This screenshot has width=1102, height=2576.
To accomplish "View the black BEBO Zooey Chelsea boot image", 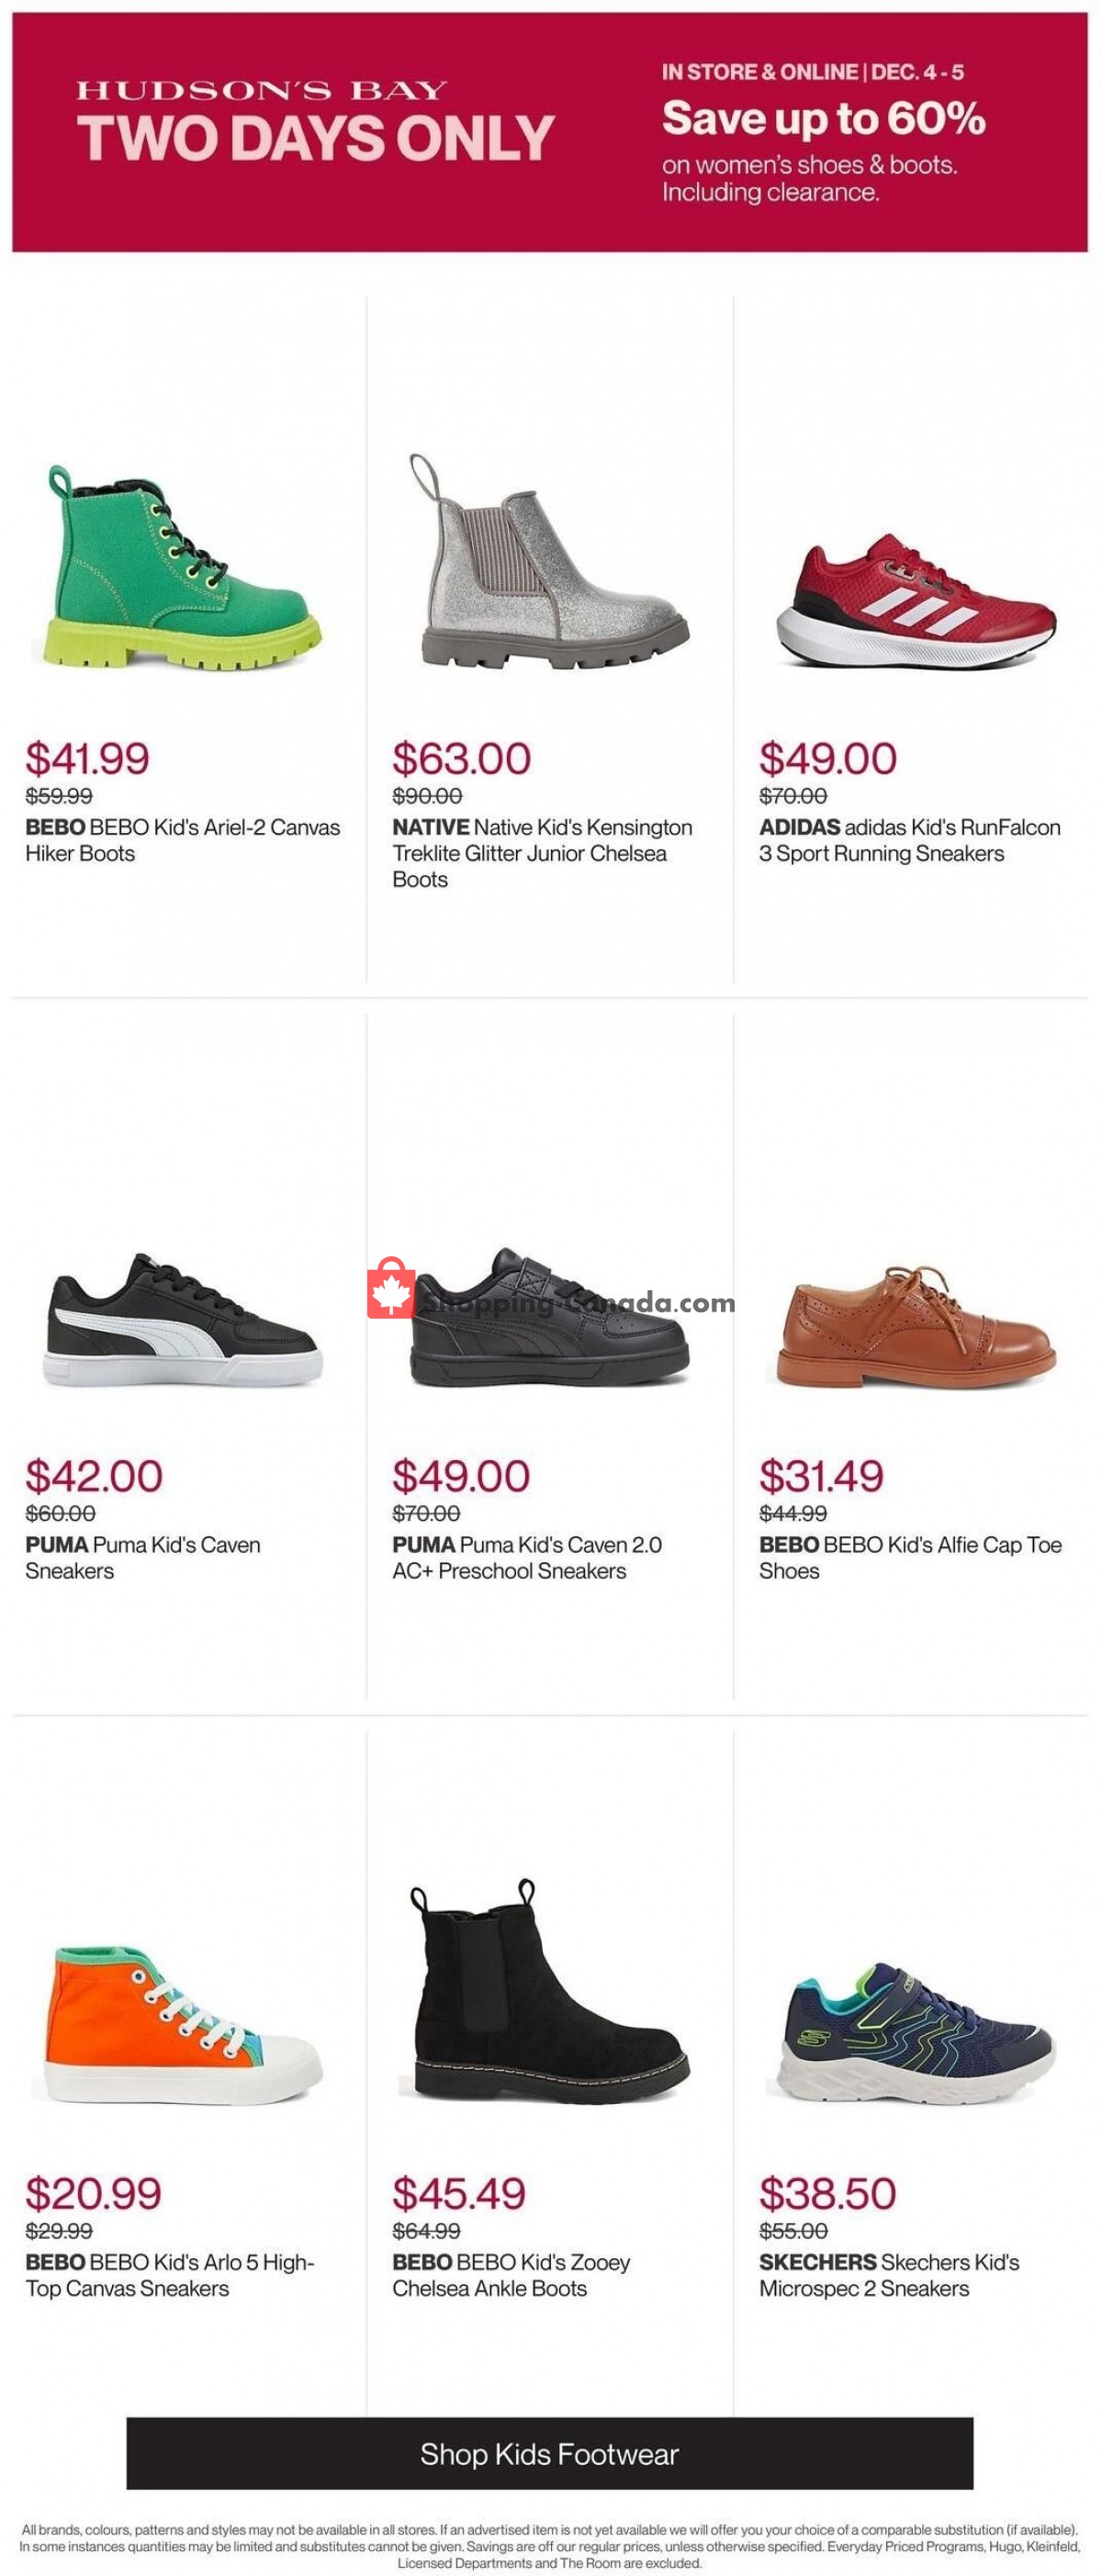I will (549, 1993).
